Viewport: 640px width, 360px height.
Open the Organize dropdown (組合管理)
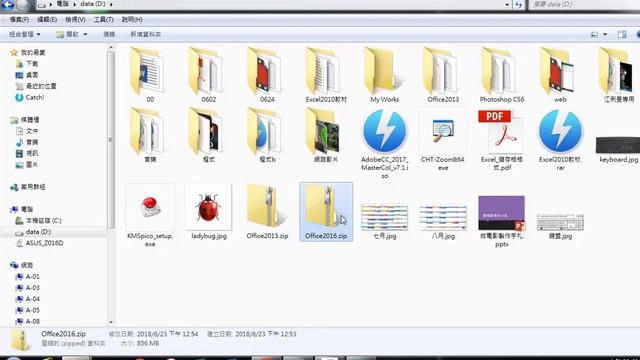24,34
